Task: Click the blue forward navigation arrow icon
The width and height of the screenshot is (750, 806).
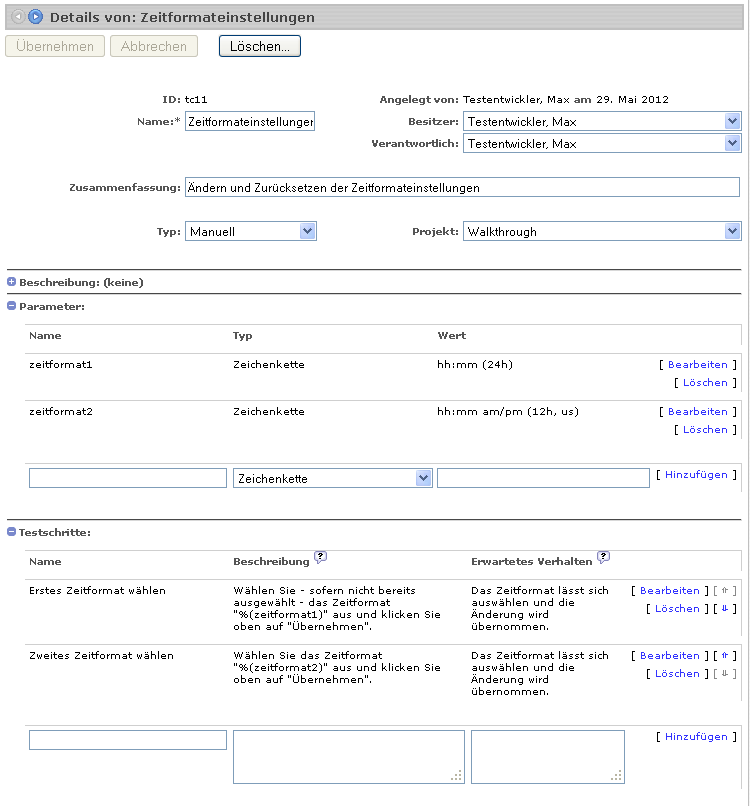Action: point(36,17)
